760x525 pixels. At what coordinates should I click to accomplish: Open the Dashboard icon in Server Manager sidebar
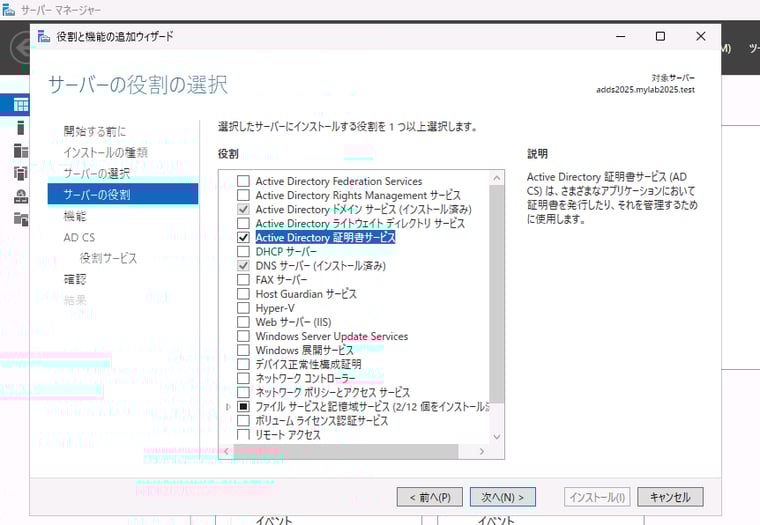(x=20, y=105)
